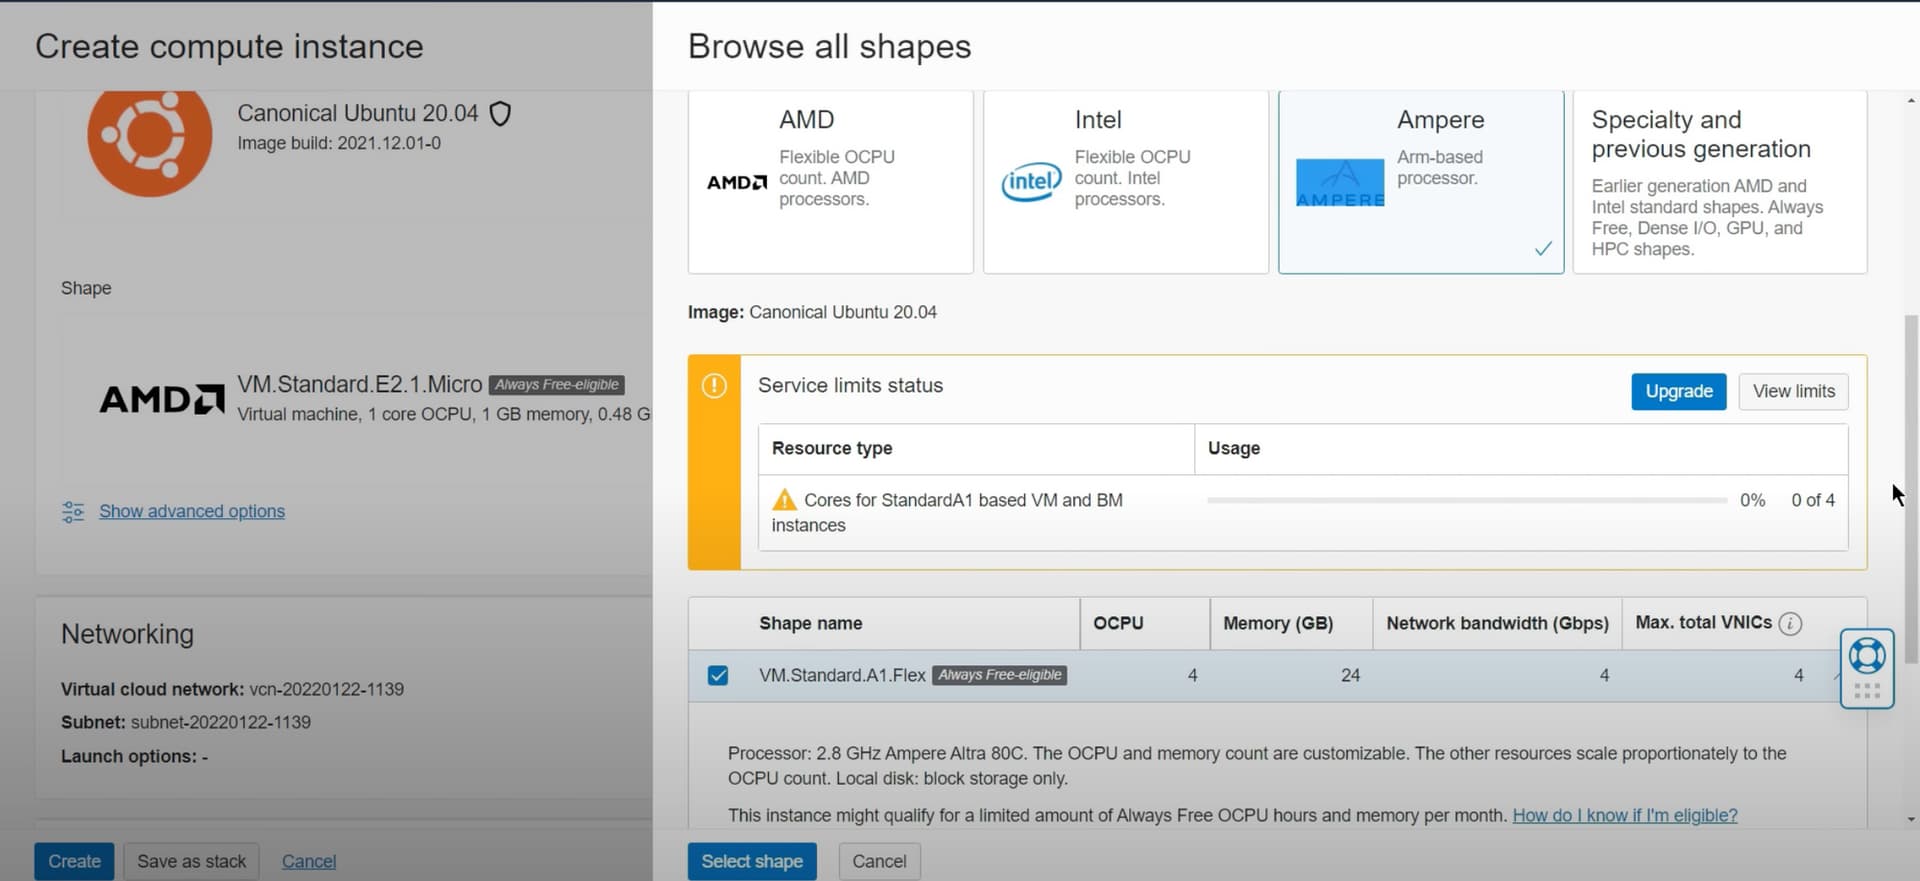Click the Service limits status heading
The width and height of the screenshot is (1920, 881).
tap(850, 385)
